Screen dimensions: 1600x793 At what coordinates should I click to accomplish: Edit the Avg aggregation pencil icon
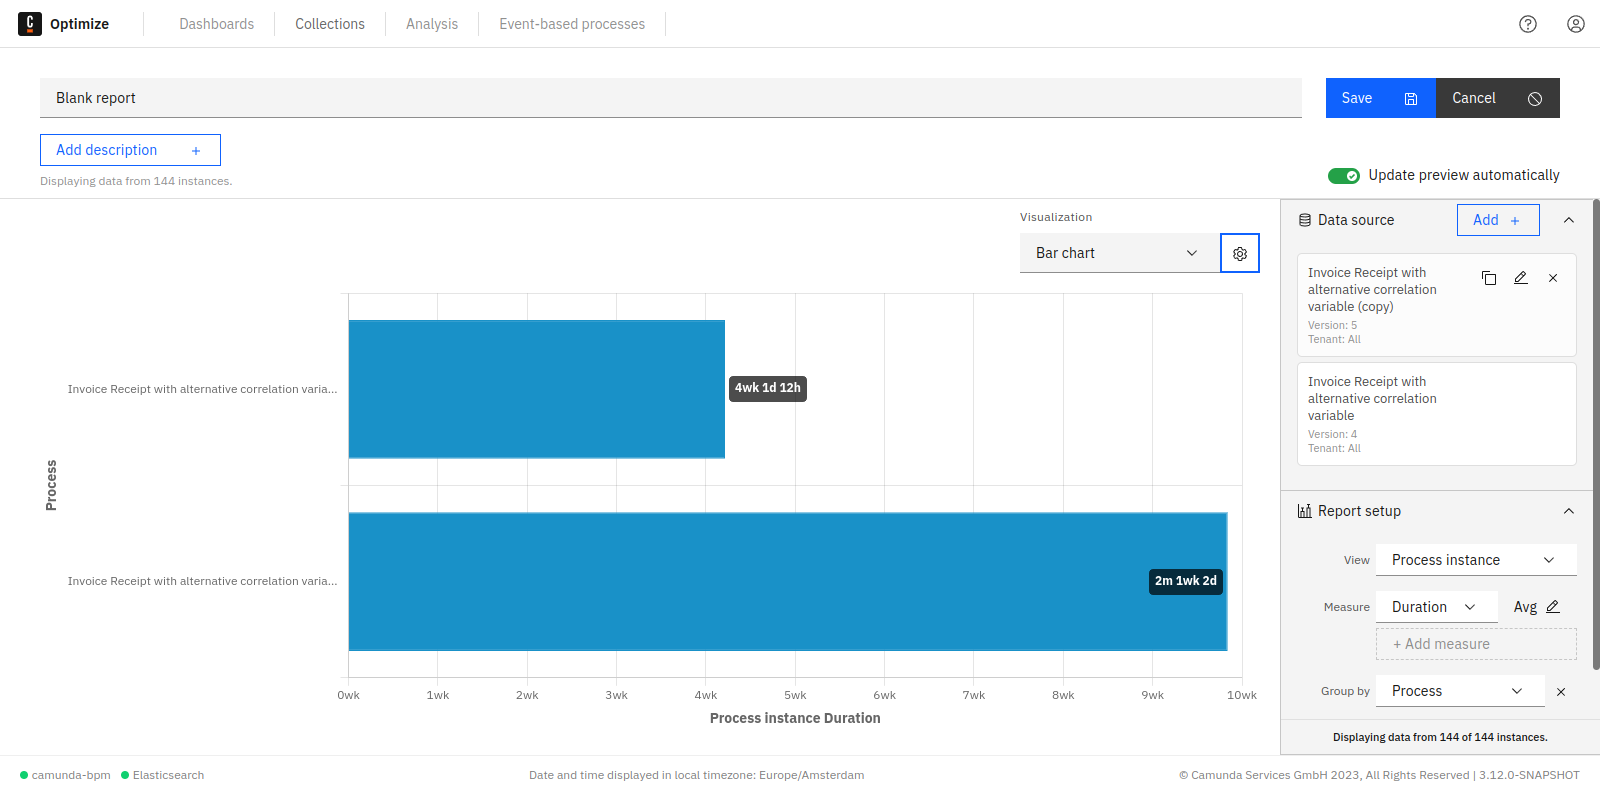point(1553,607)
